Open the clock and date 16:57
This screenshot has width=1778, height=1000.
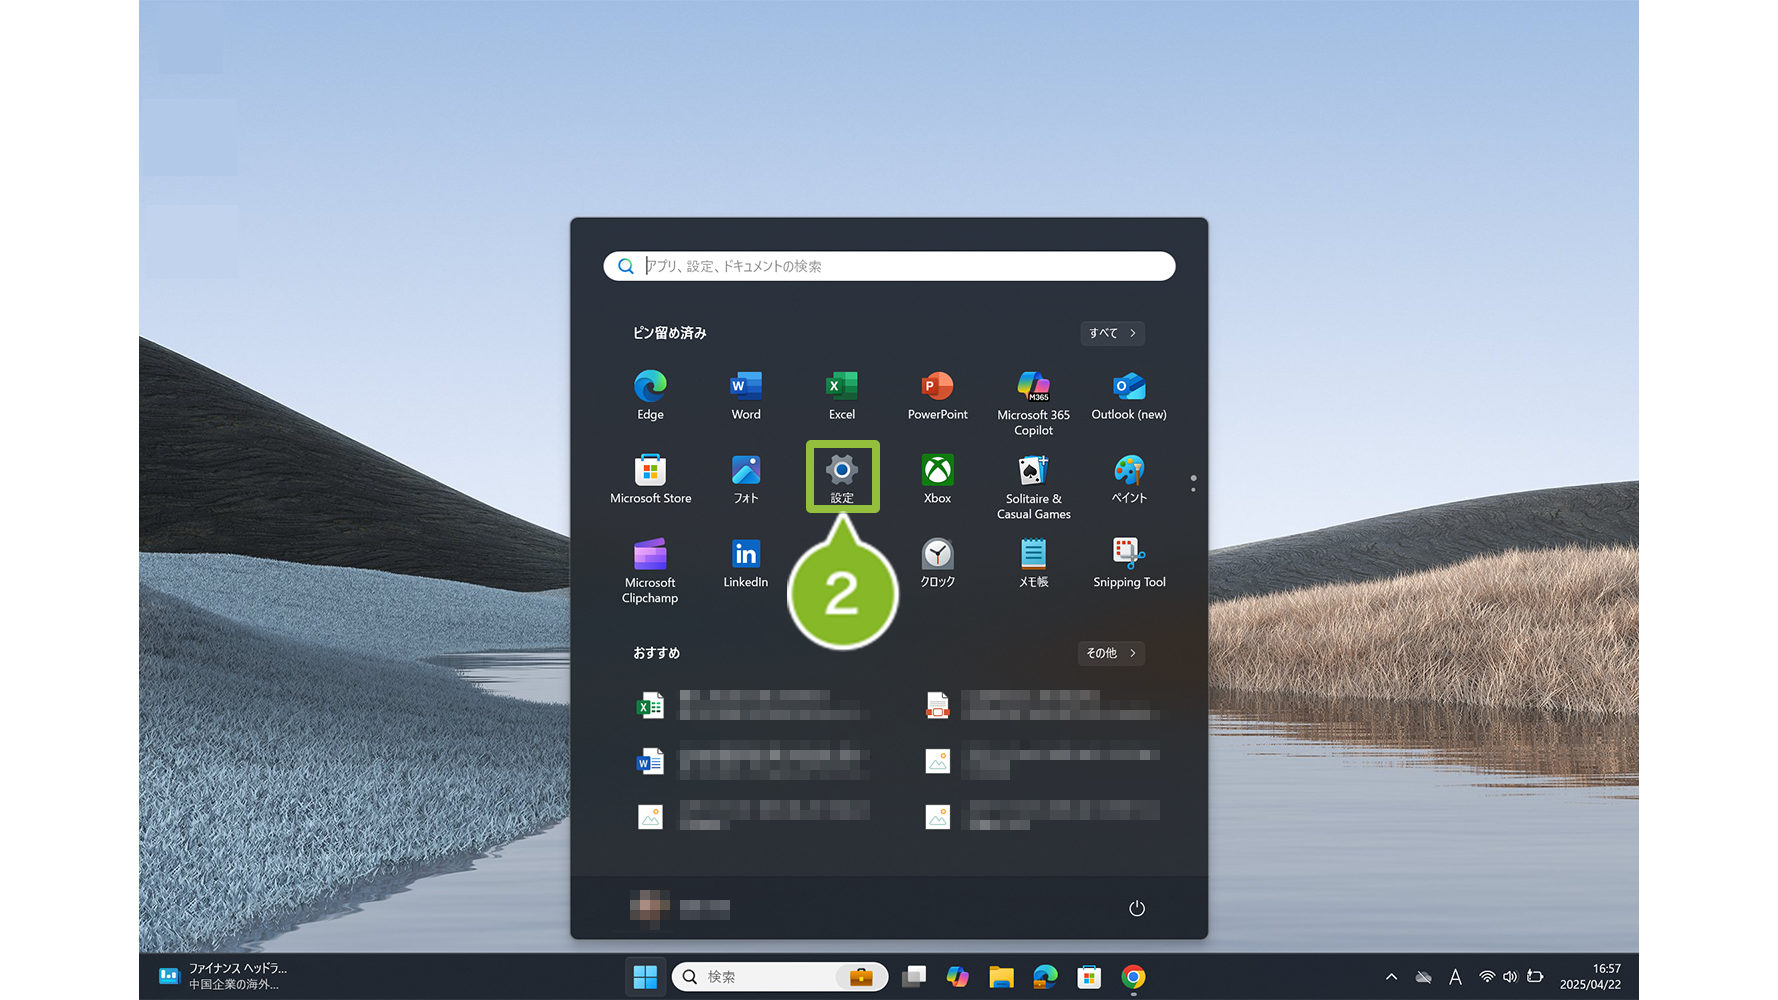(1590, 977)
